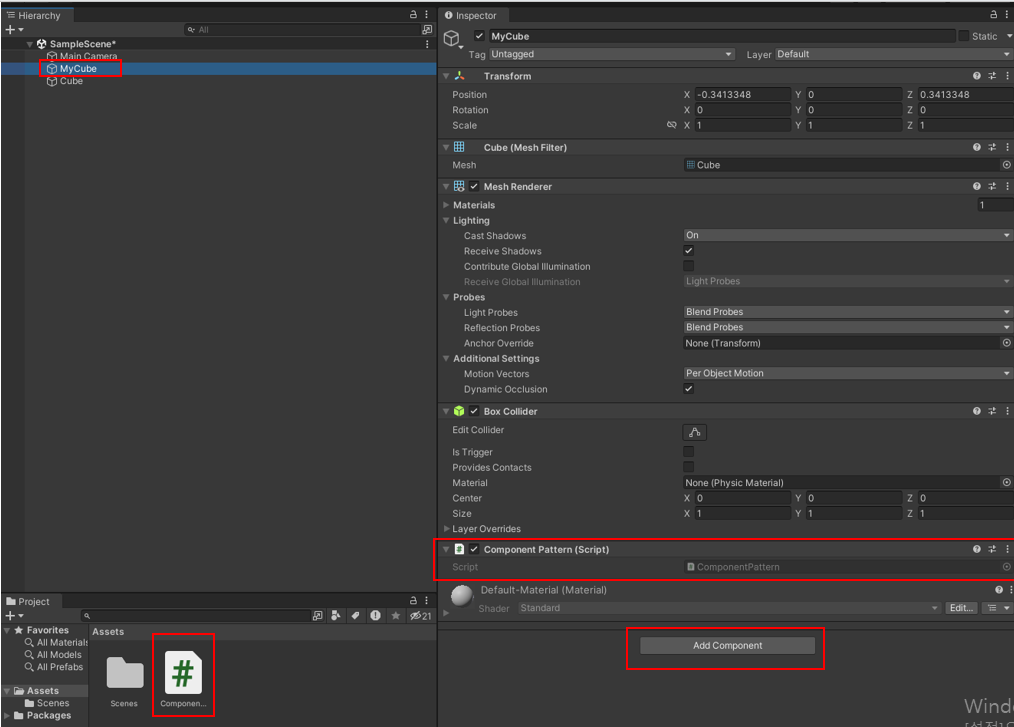Viewport: 1014px width, 727px height.
Task: Open Box Collider component options menu
Action: click(1007, 411)
